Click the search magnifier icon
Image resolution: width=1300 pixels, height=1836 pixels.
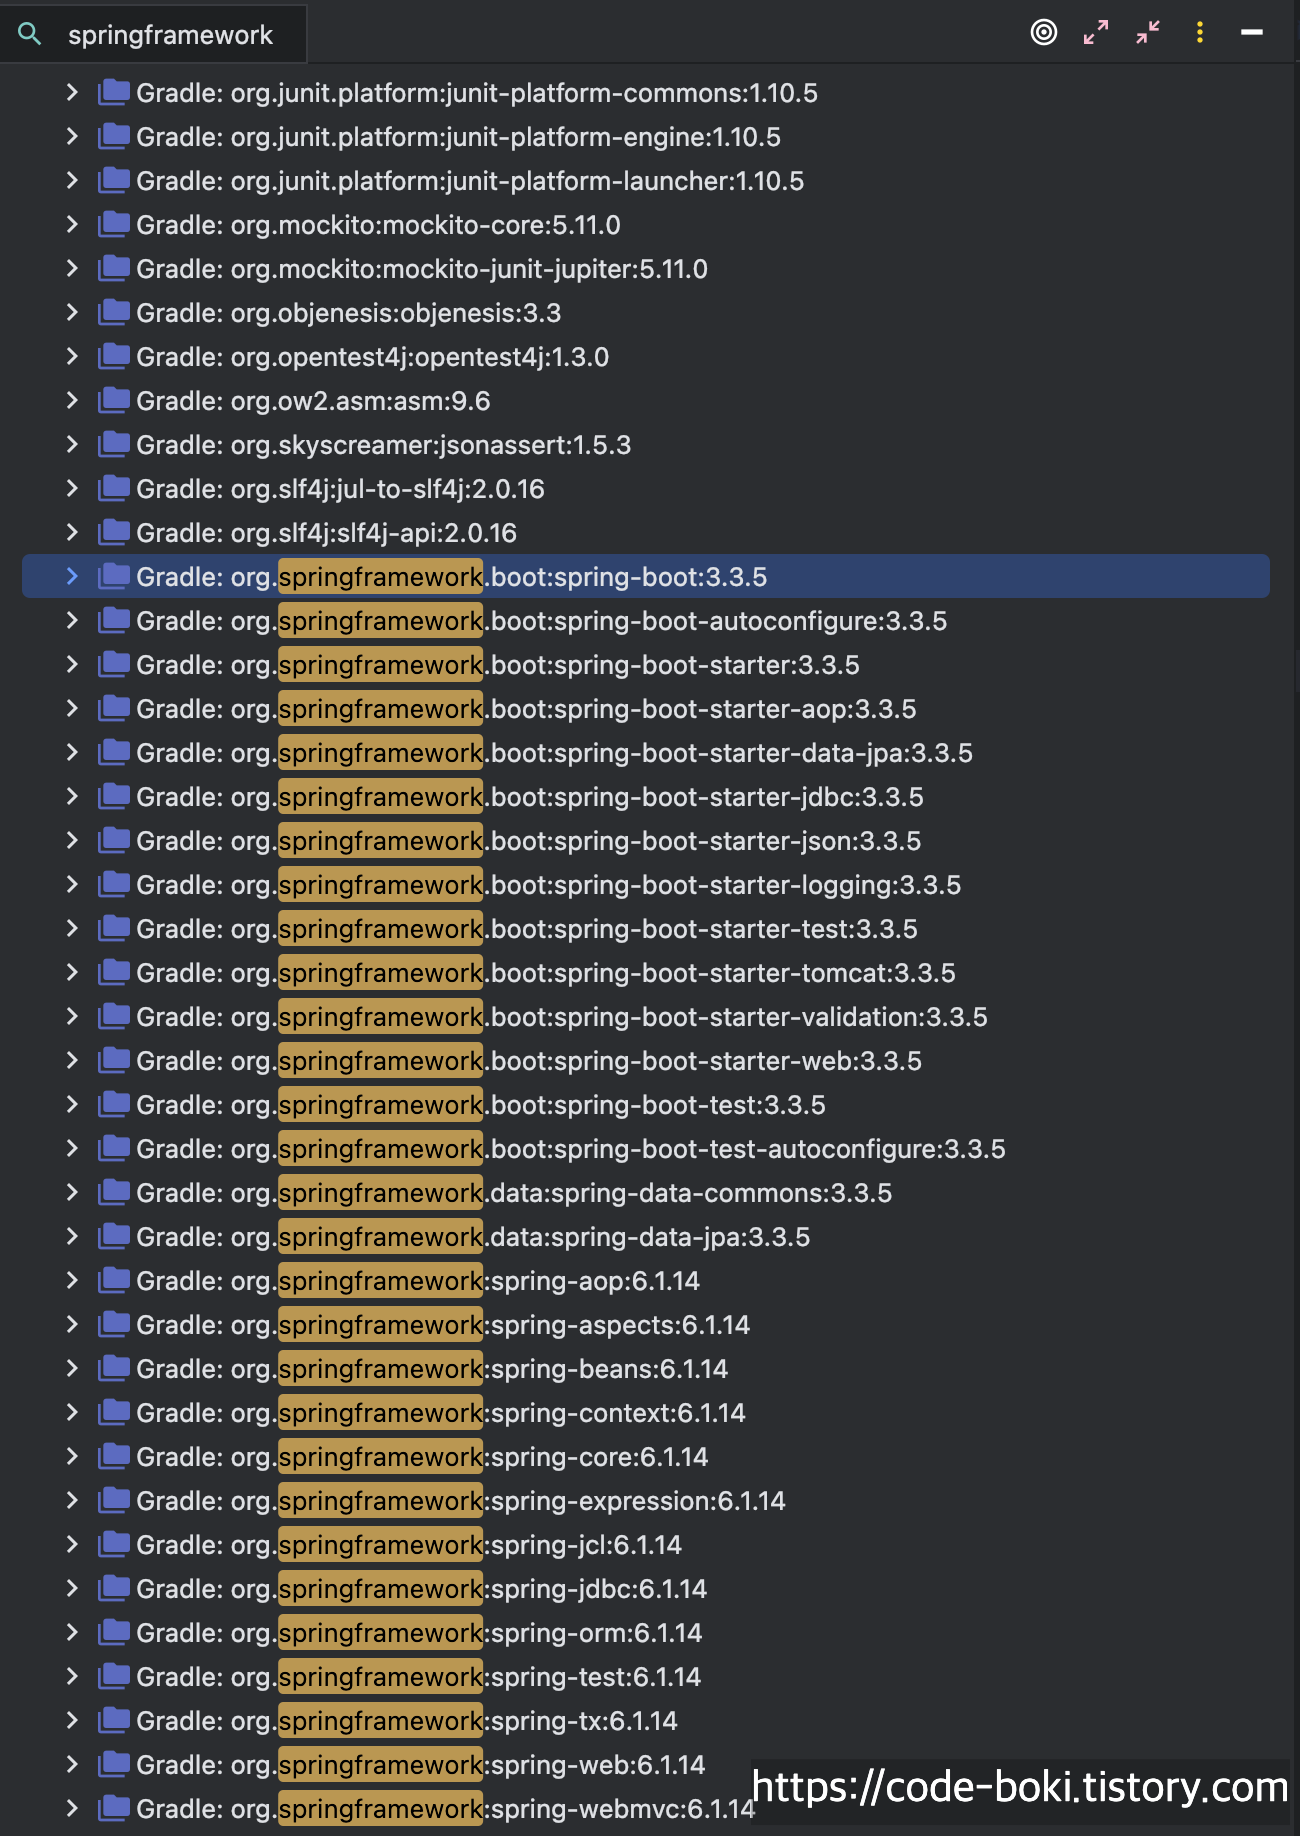coord(30,34)
